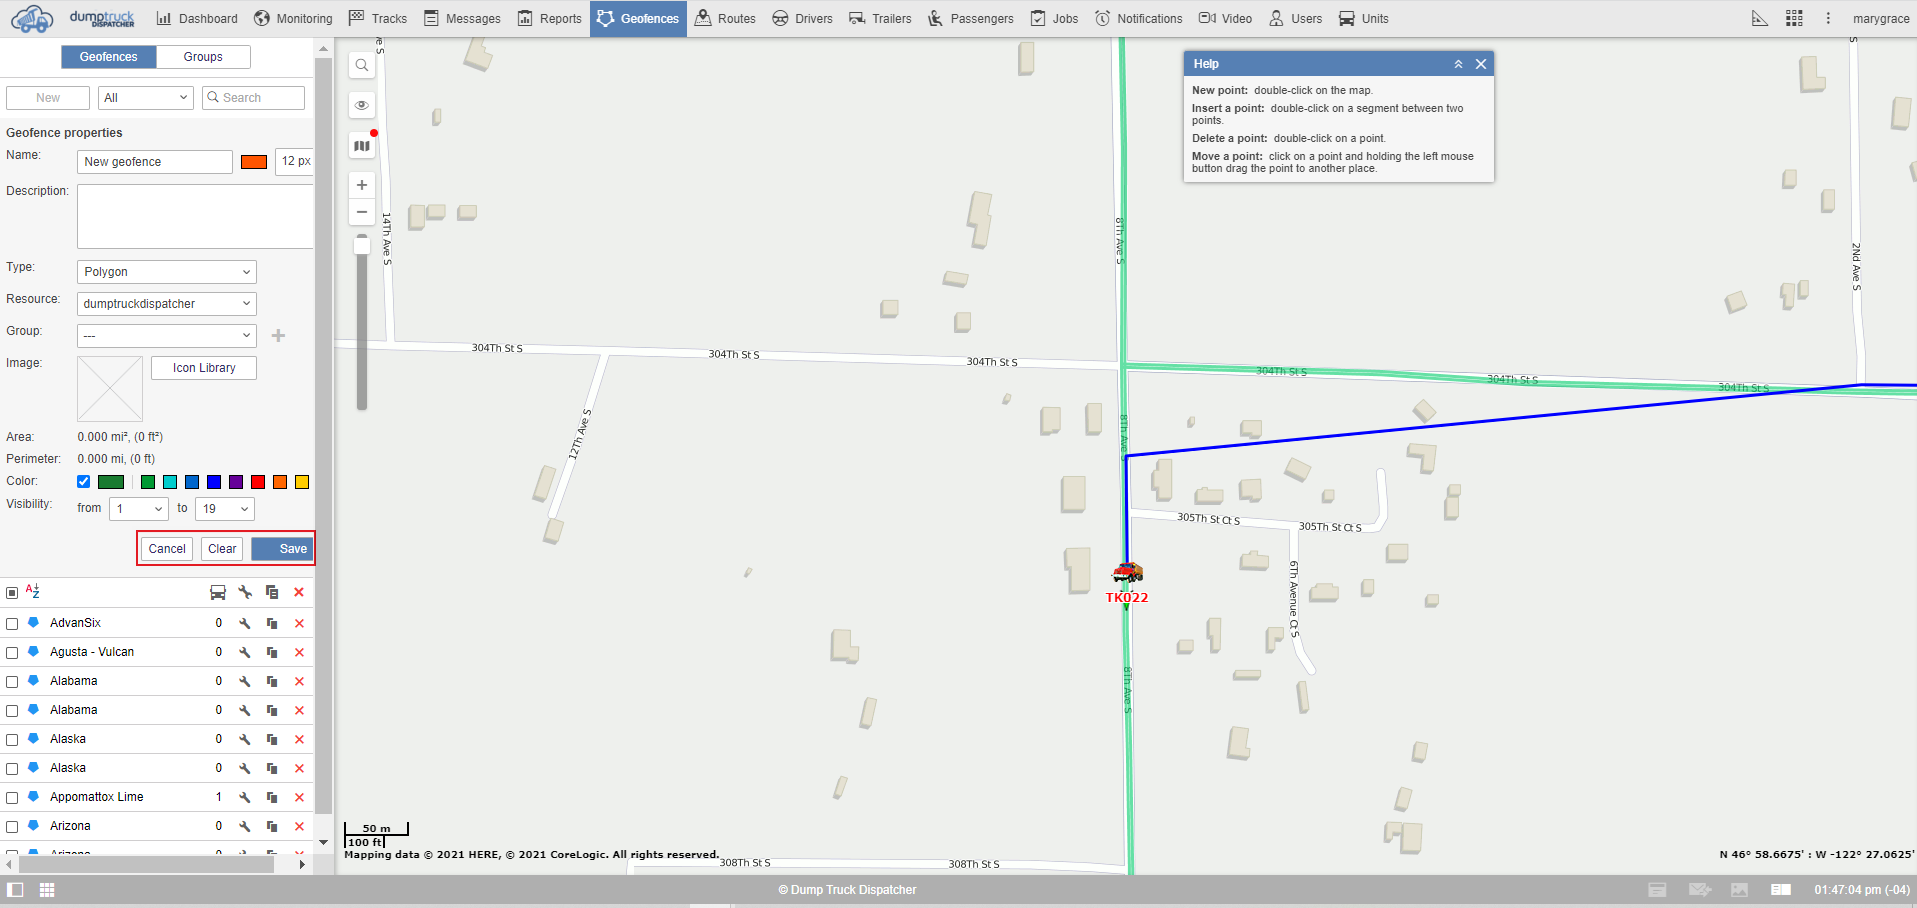Uncheck the Color checkbox
This screenshot has width=1917, height=908.
(84, 482)
